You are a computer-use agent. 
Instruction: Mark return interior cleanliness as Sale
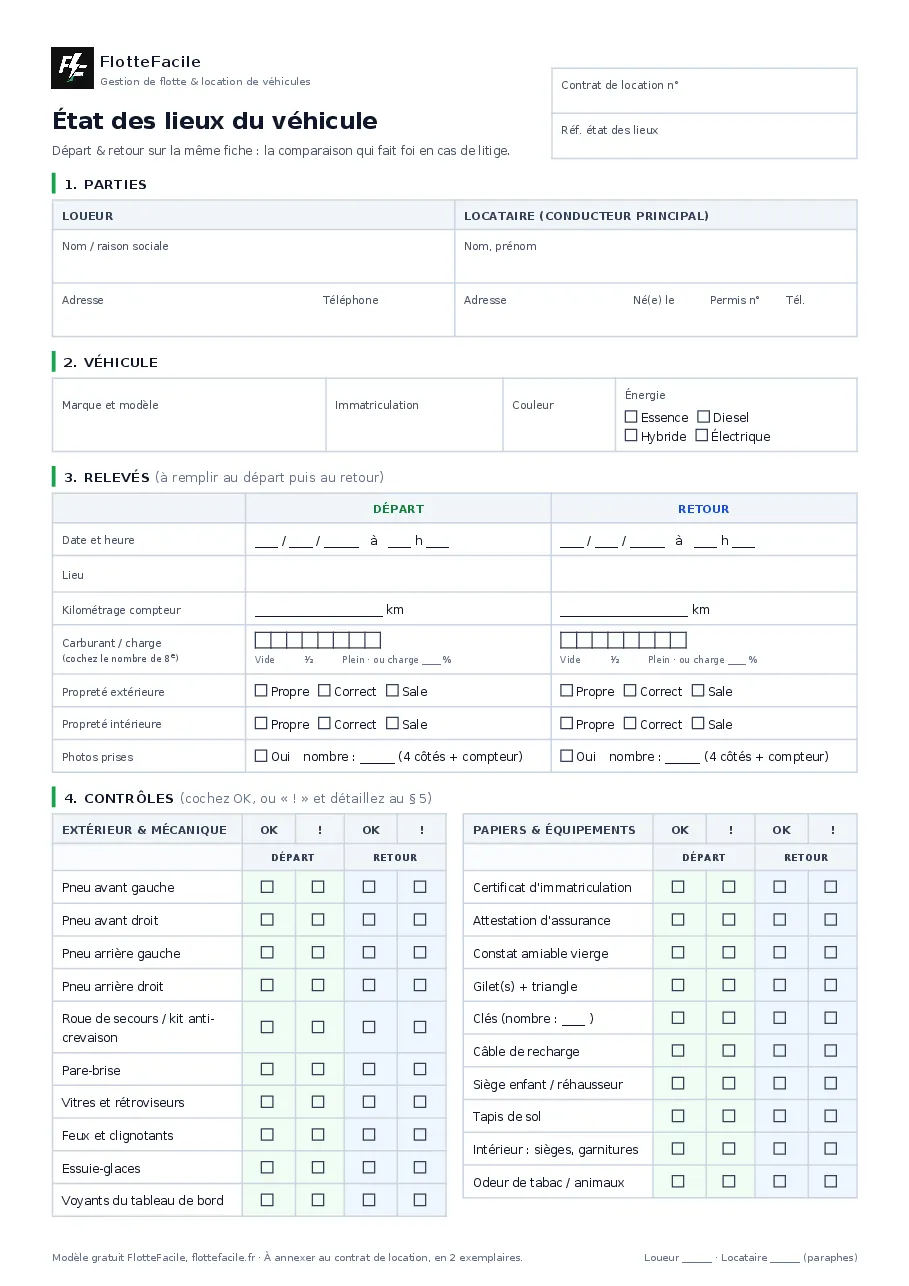[x=698, y=724]
